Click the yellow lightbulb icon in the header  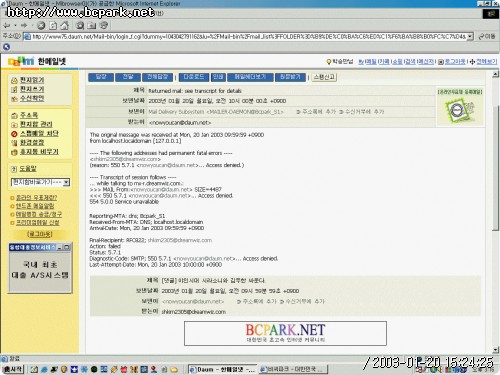coord(329,62)
